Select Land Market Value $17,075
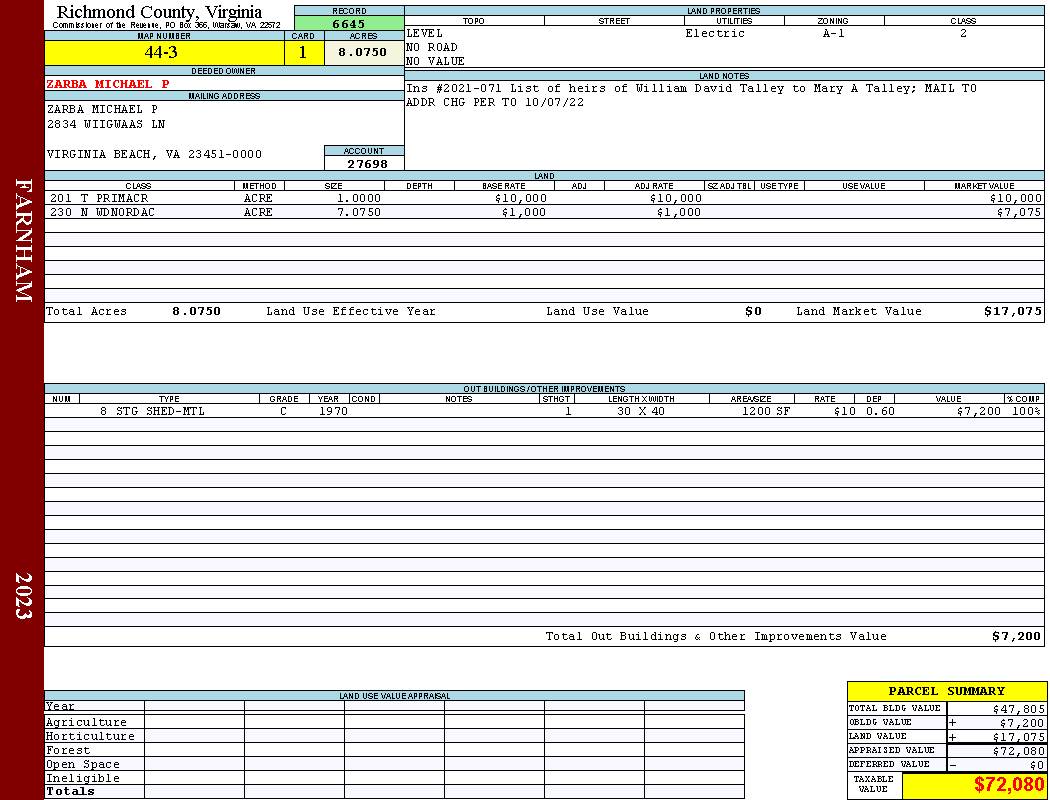1050x800 pixels. 1013,311
